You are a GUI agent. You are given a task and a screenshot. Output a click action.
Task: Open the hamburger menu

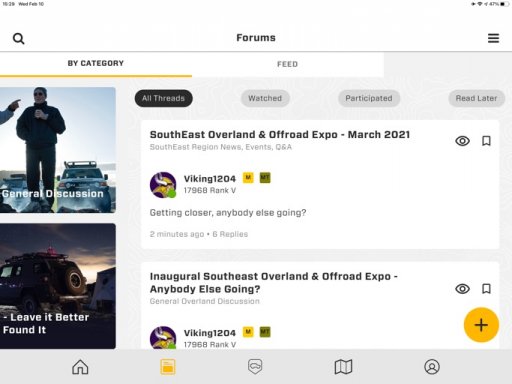click(x=493, y=38)
